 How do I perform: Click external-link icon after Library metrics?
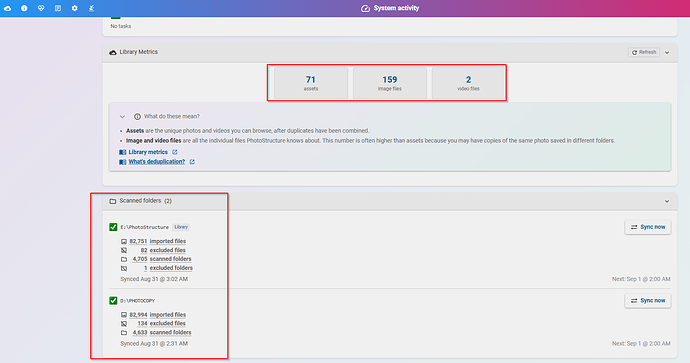click(175, 152)
